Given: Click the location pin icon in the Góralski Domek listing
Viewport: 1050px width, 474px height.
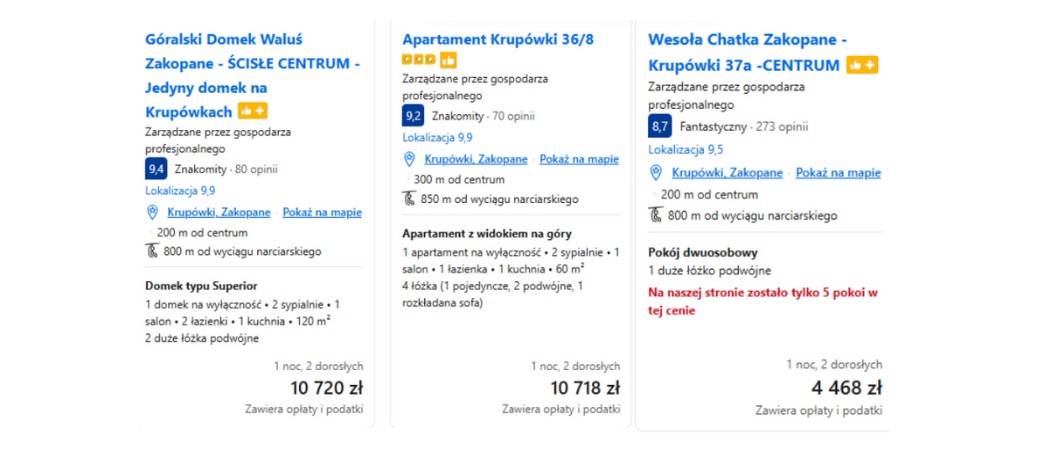Looking at the screenshot, I should pyautogui.click(x=153, y=212).
